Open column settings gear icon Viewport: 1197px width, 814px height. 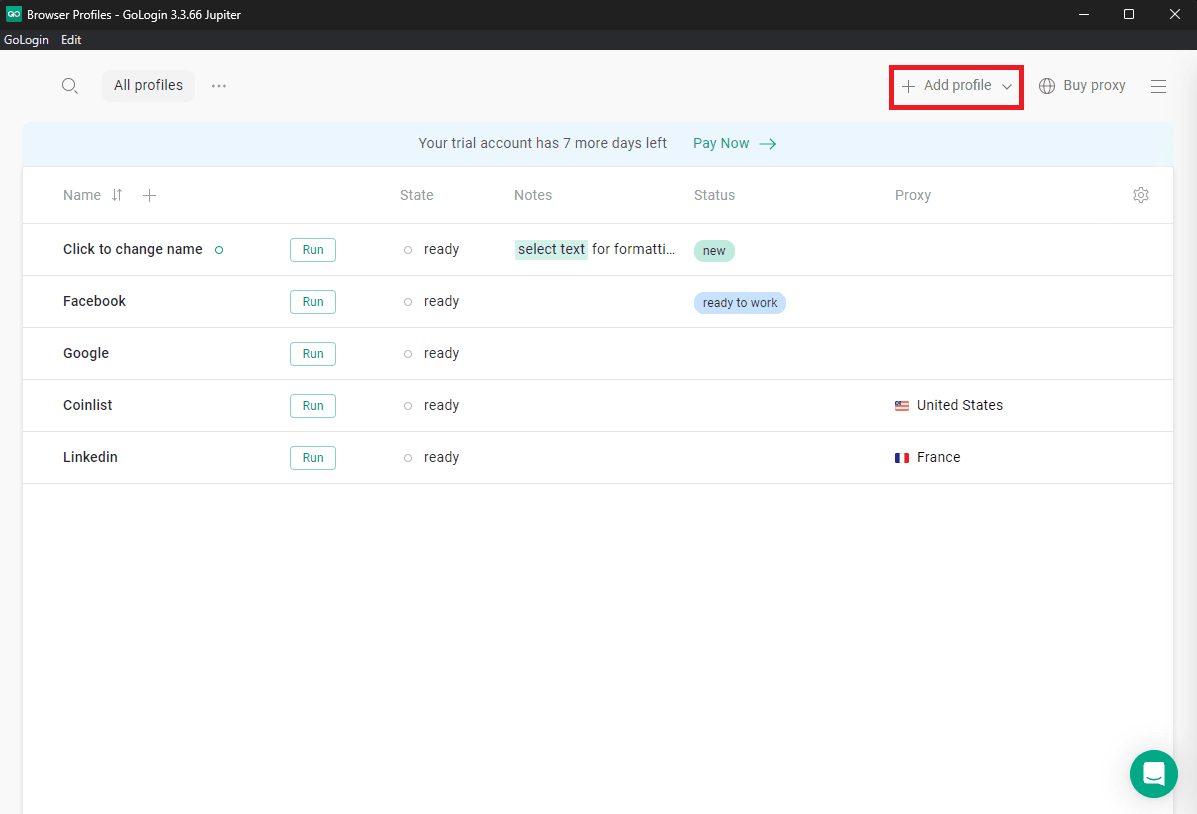click(x=1141, y=195)
